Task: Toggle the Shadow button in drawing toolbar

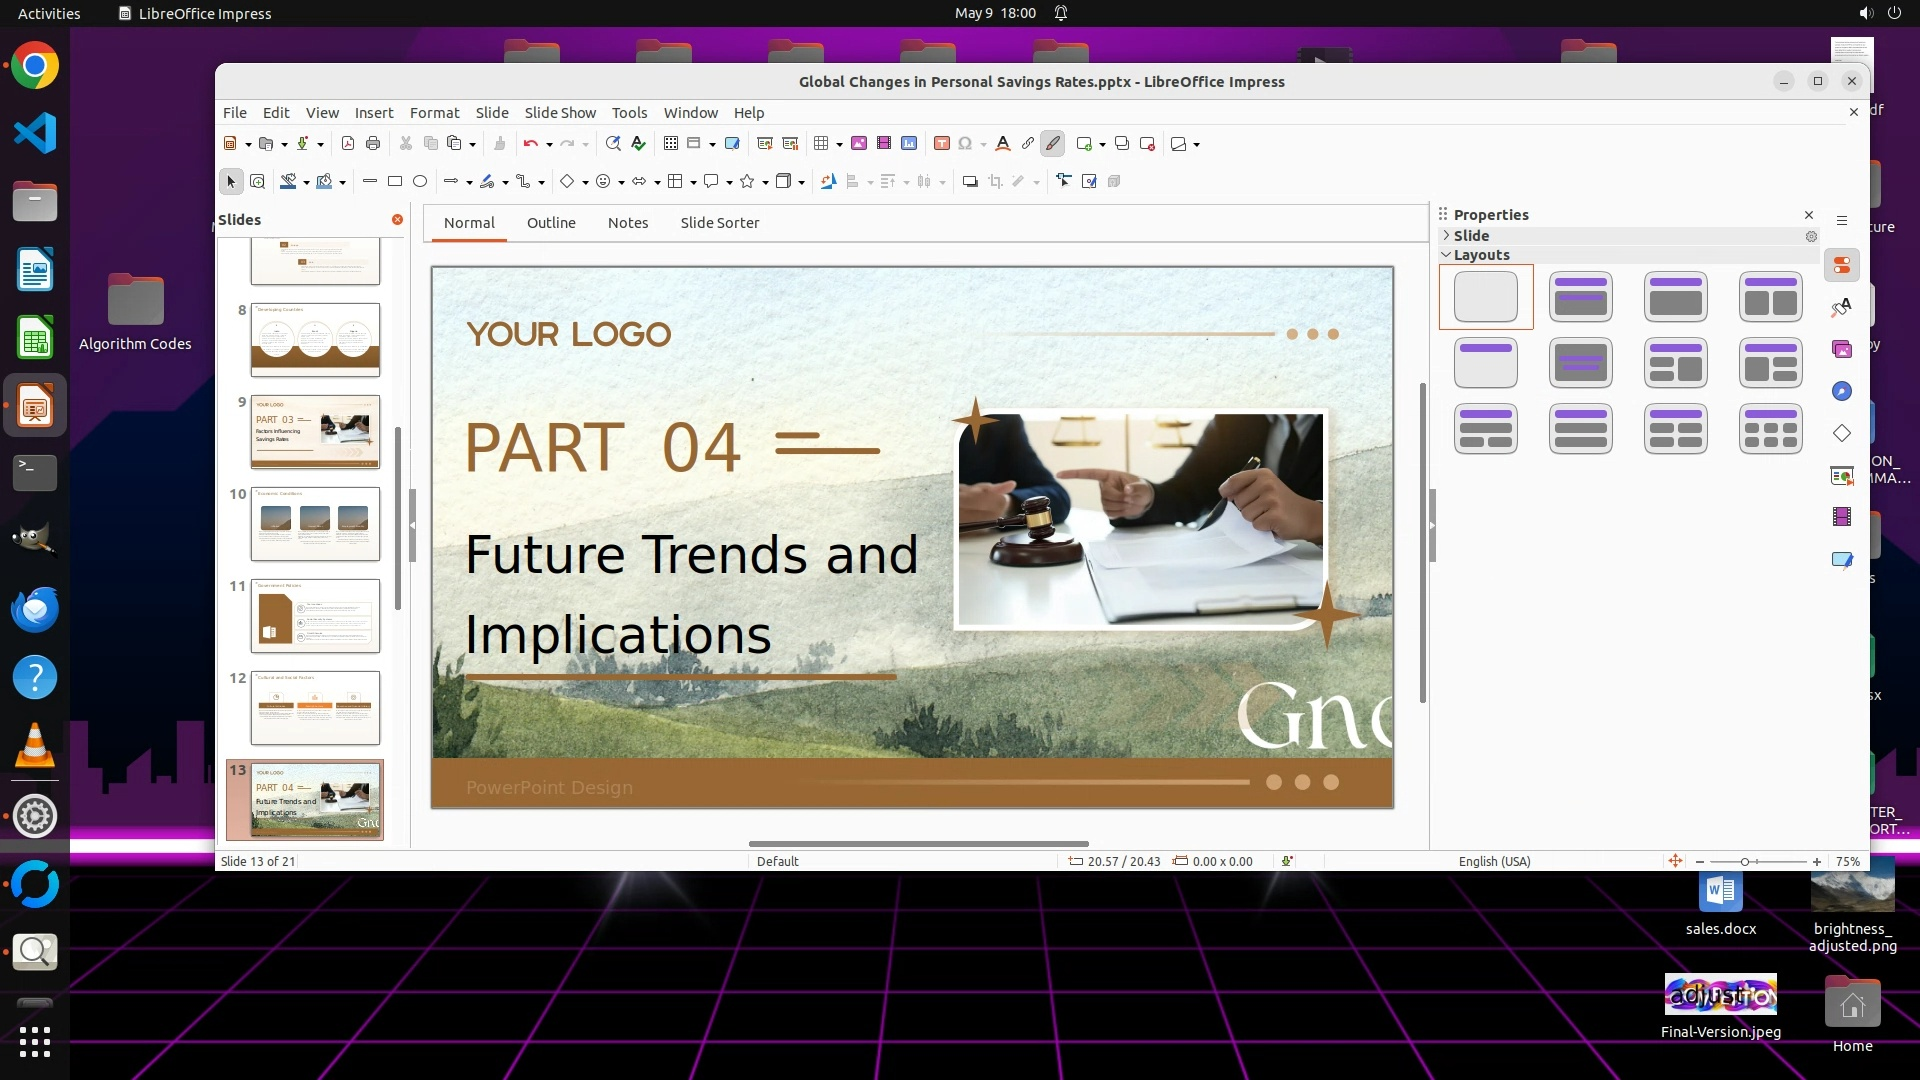Action: [969, 181]
